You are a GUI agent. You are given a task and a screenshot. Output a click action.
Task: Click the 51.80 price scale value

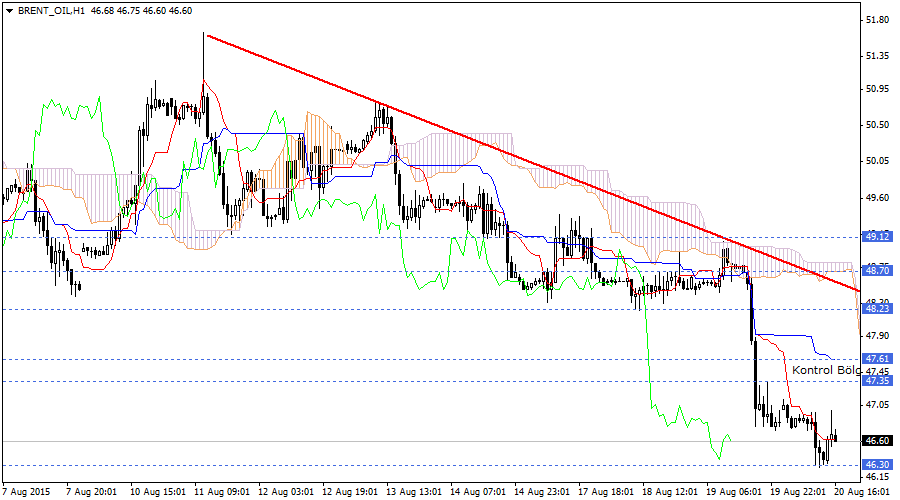click(x=877, y=20)
